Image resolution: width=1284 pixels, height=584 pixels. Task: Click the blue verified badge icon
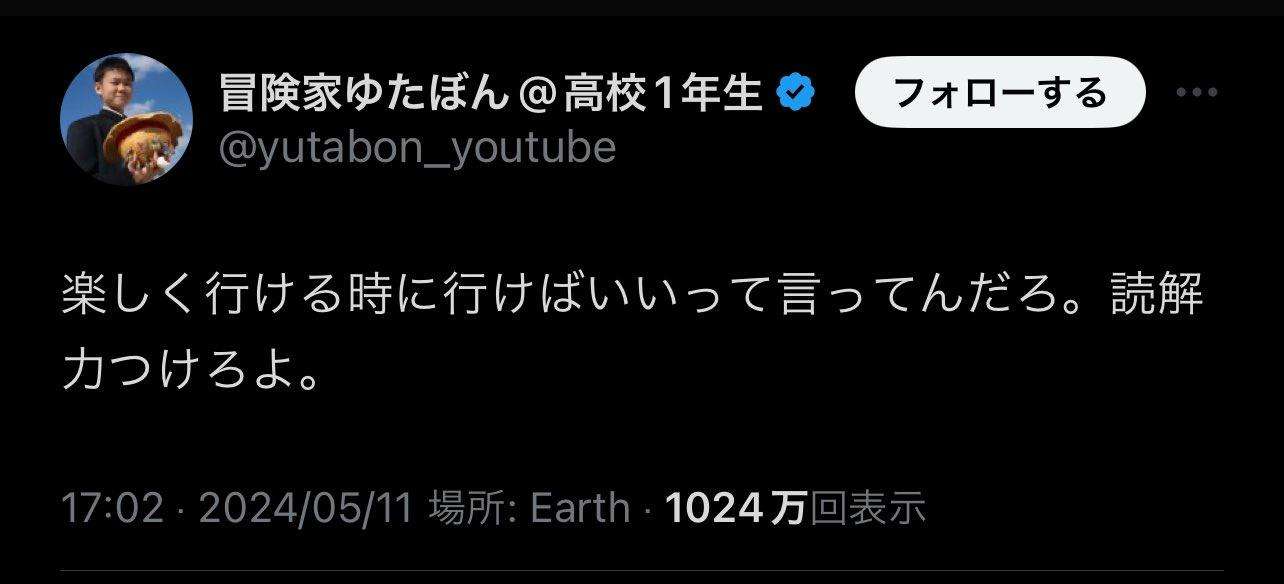click(x=797, y=94)
